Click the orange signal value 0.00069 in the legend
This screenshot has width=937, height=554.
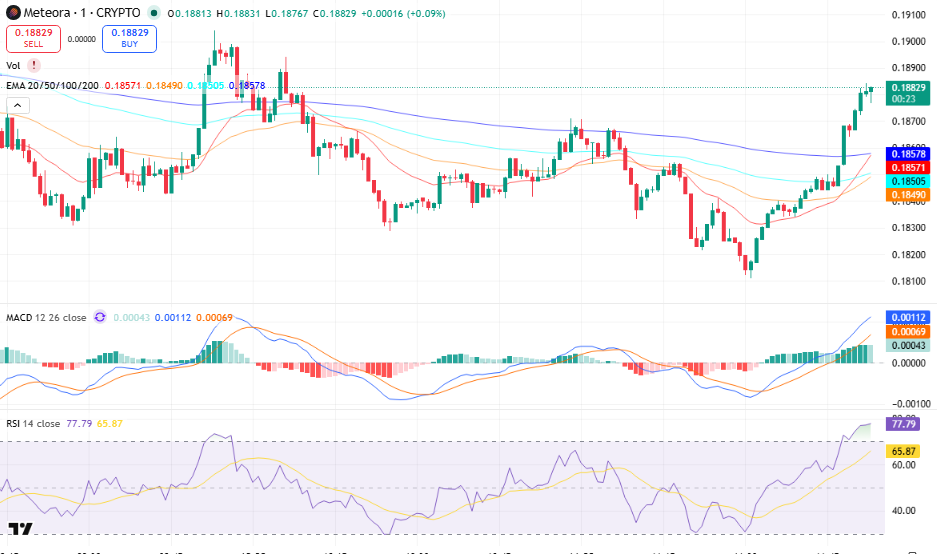pyautogui.click(x=214, y=317)
